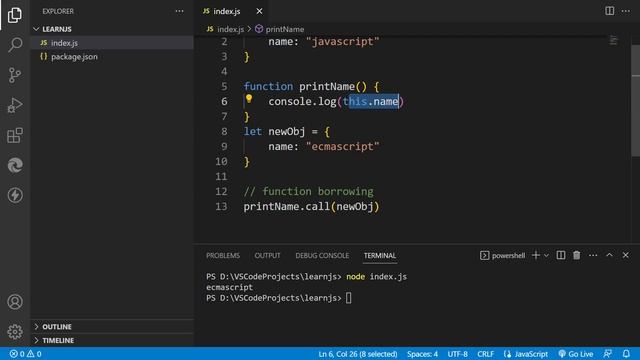The height and width of the screenshot is (360, 640).
Task: Open the Run and Debug view icon
Action: 15,105
